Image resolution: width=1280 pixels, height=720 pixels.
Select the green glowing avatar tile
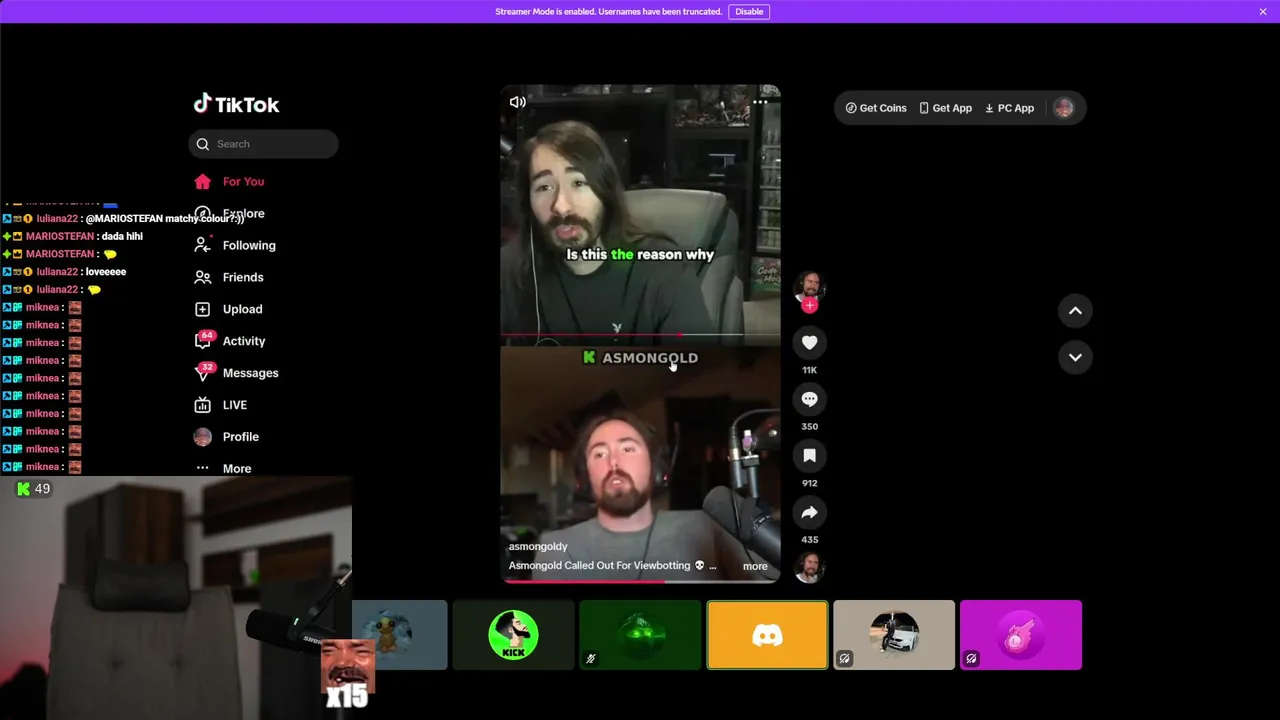pyautogui.click(x=640, y=635)
